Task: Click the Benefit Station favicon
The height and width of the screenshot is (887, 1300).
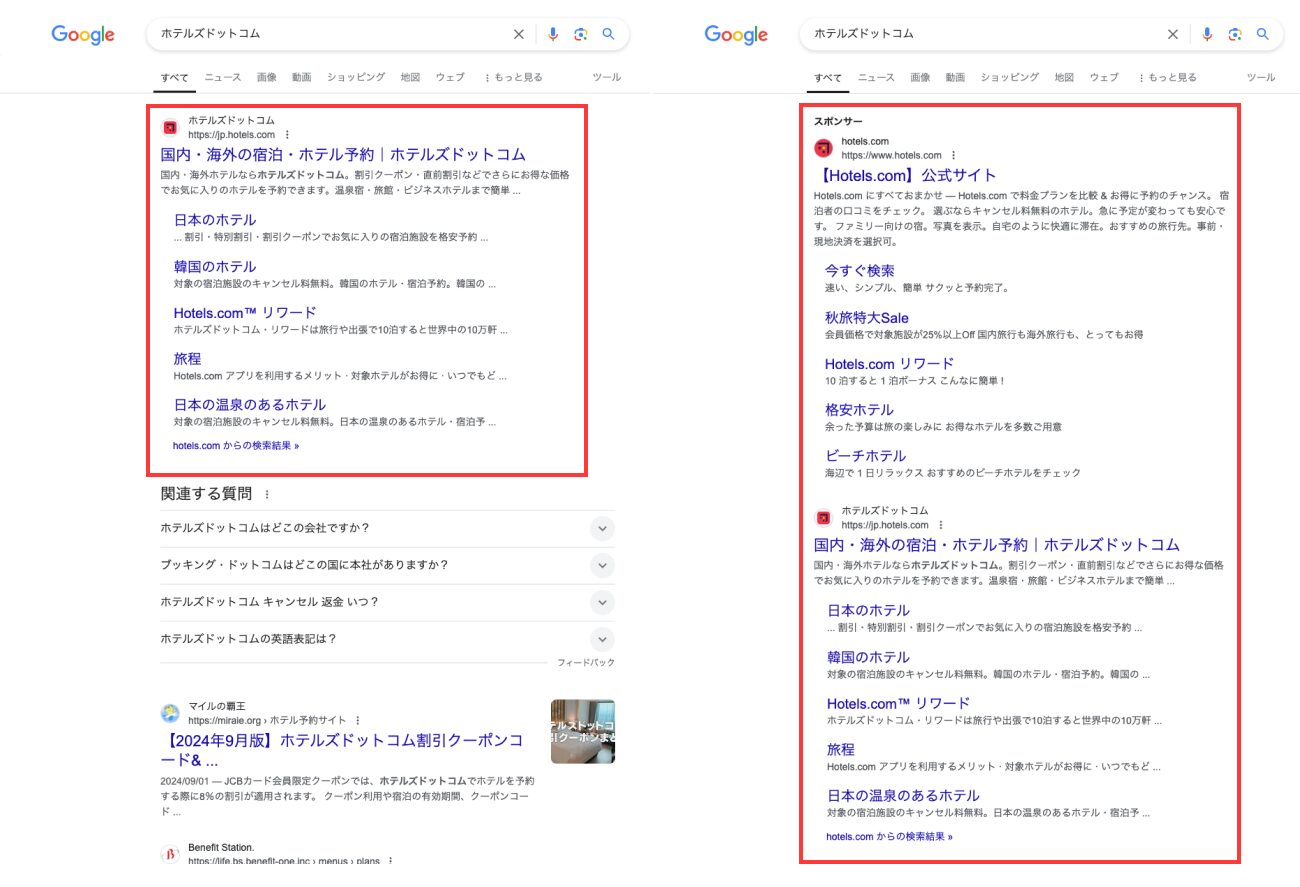Action: click(170, 854)
